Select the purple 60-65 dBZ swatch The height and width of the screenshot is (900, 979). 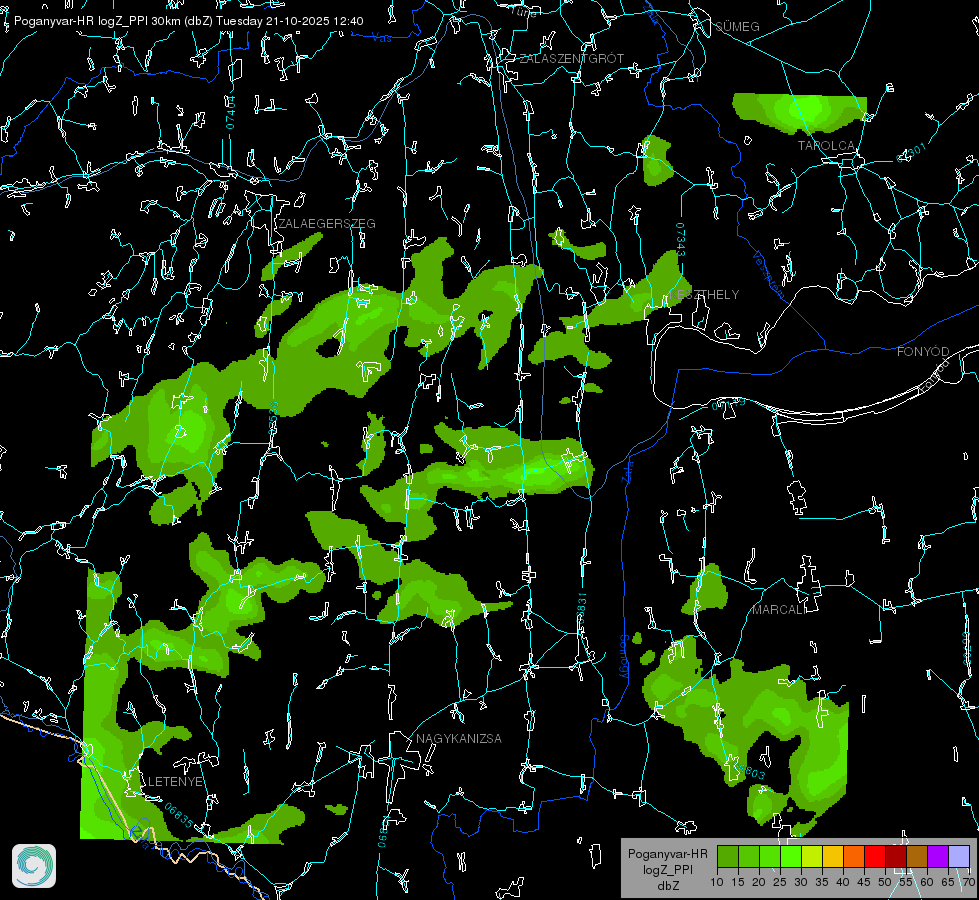coord(938,856)
